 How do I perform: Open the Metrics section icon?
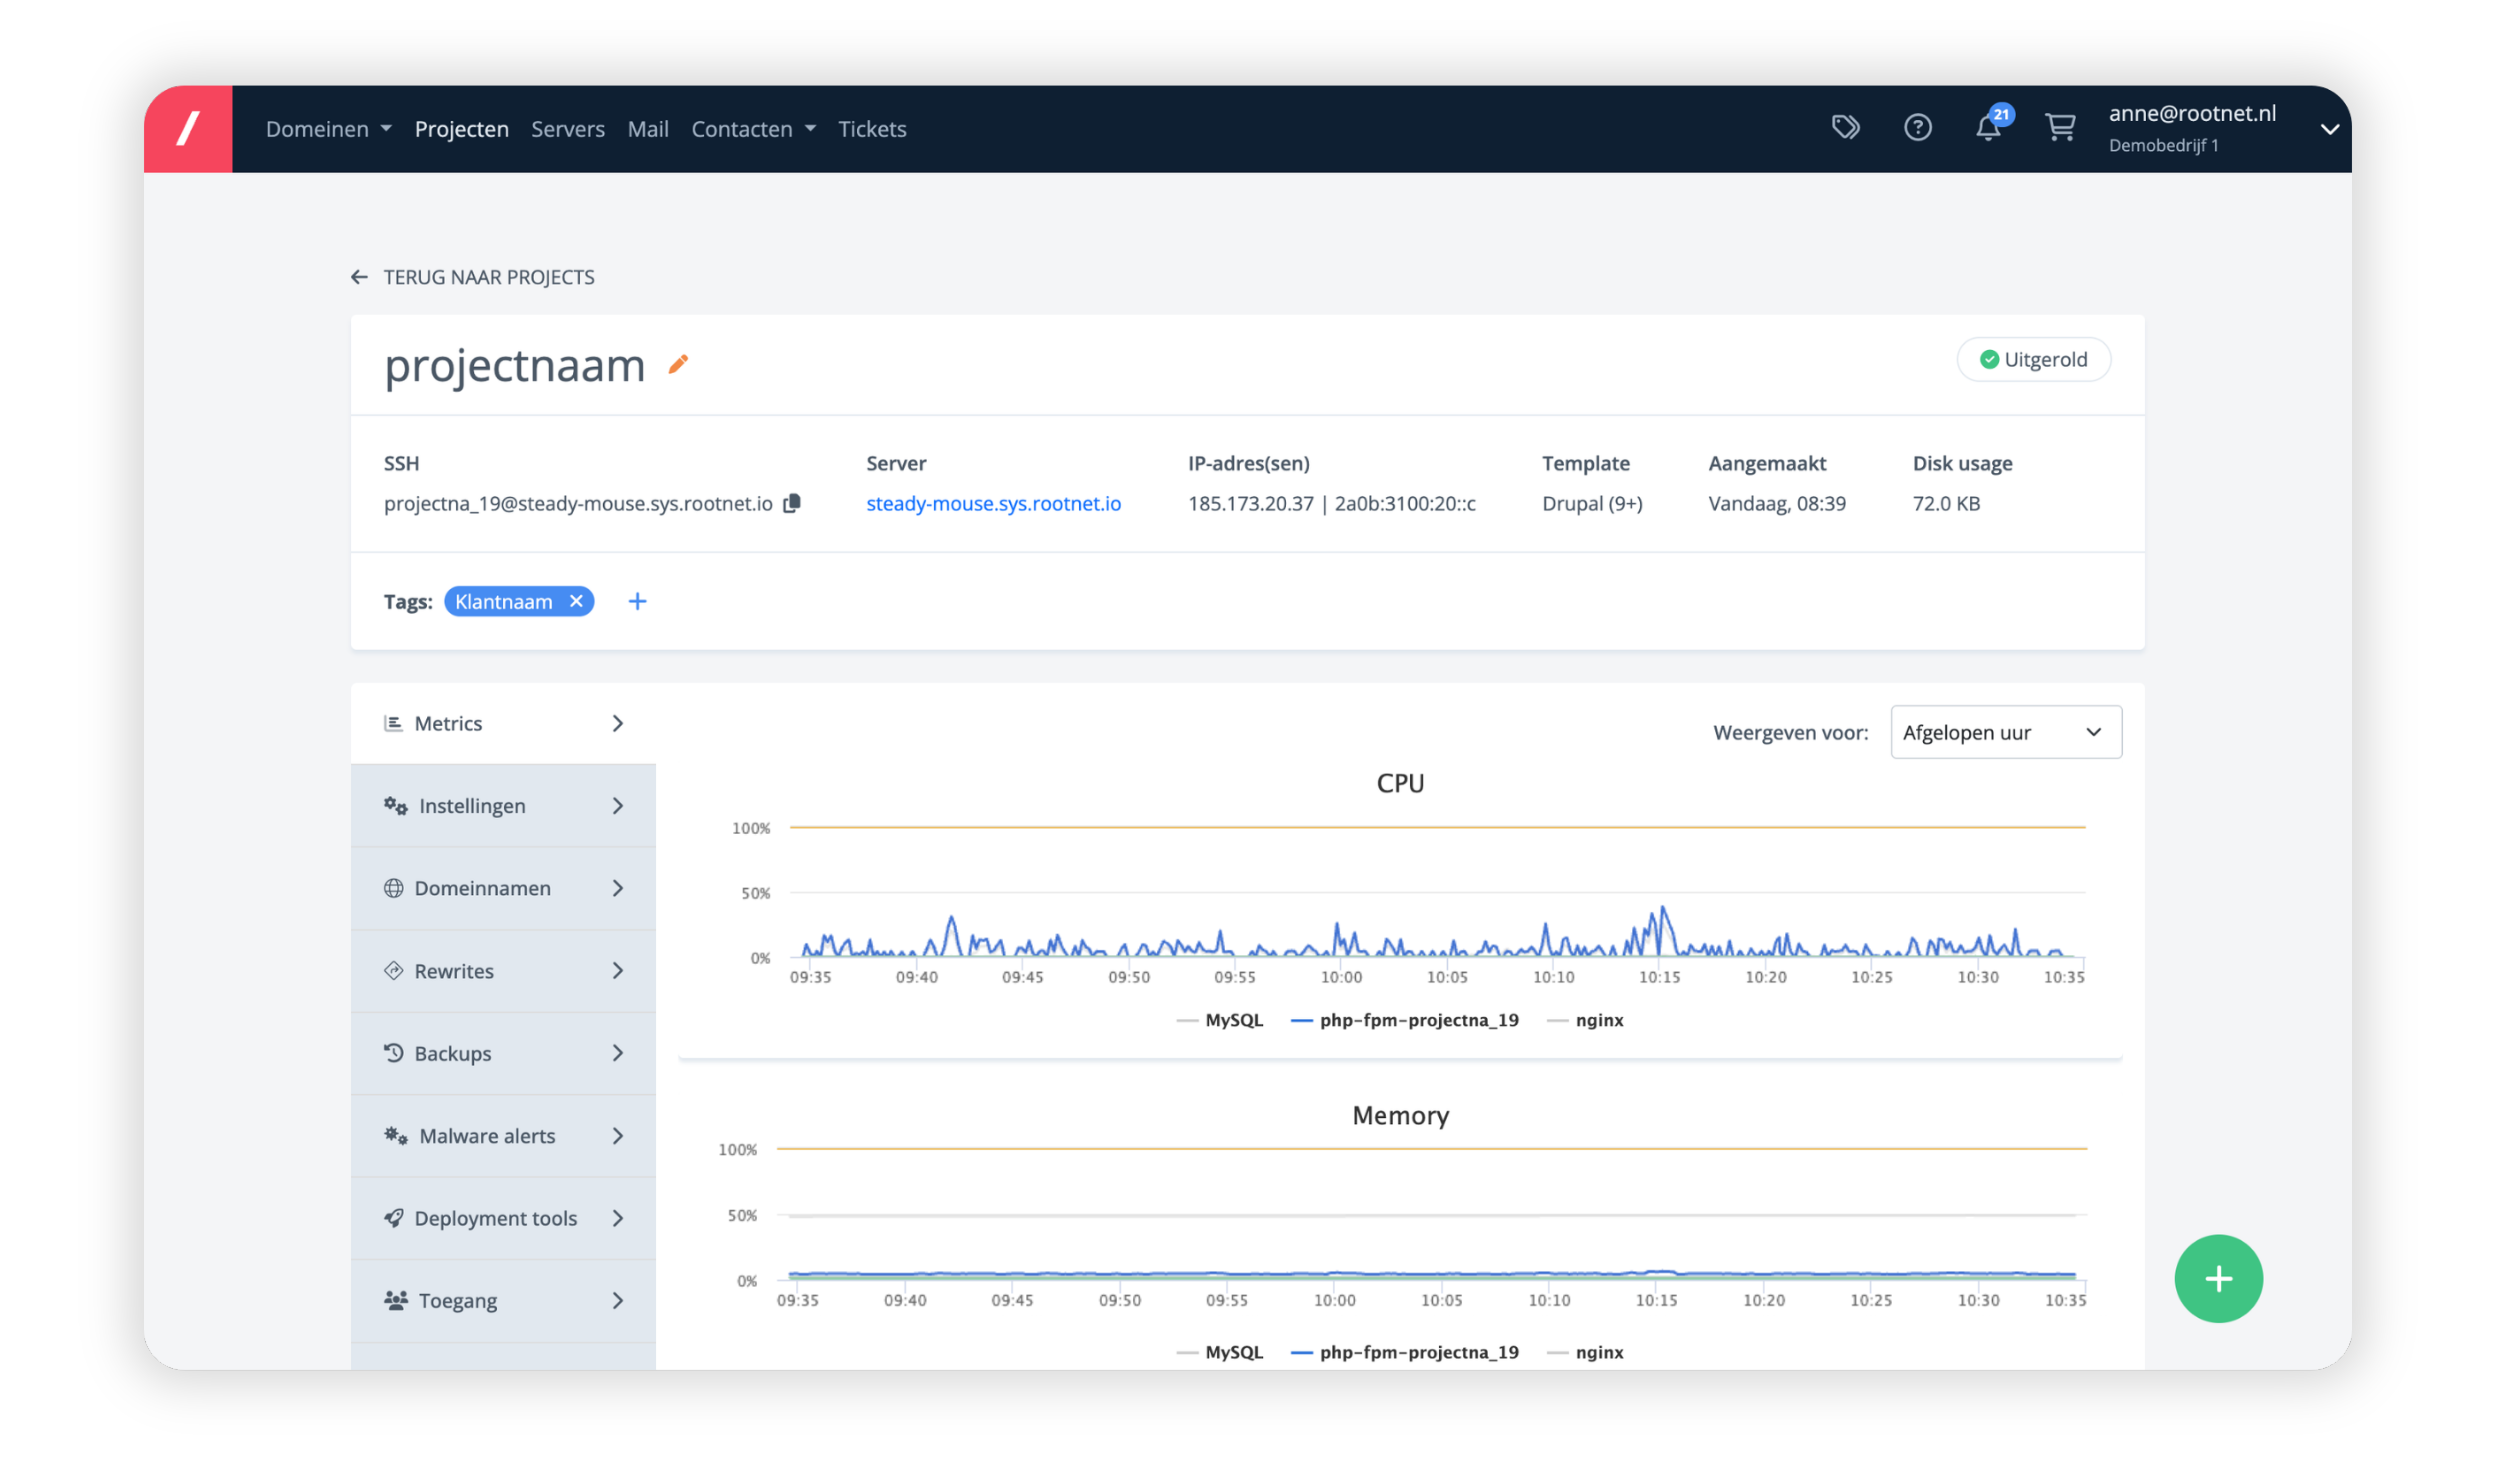(x=394, y=722)
